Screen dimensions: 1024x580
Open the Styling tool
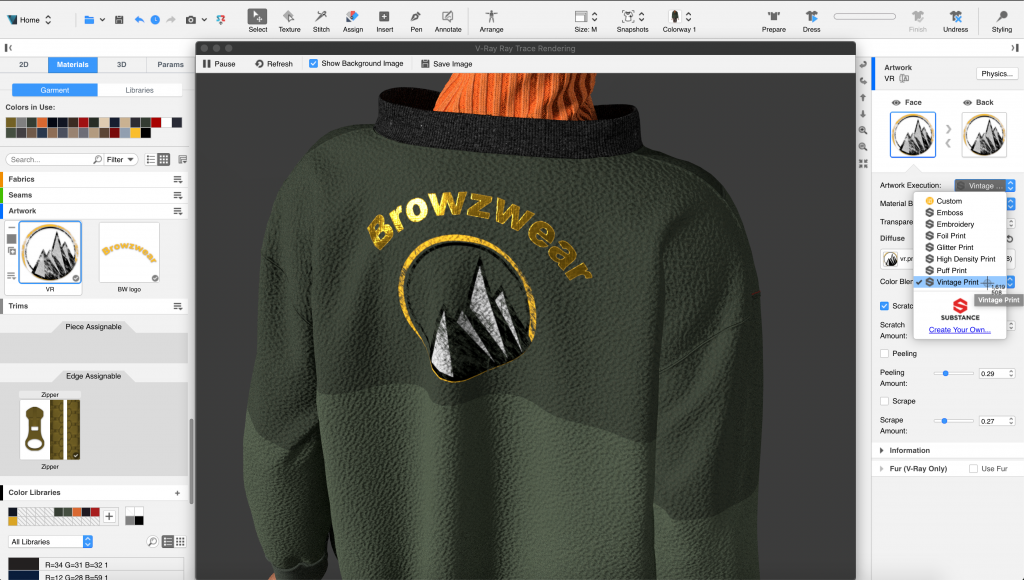coord(1001,16)
